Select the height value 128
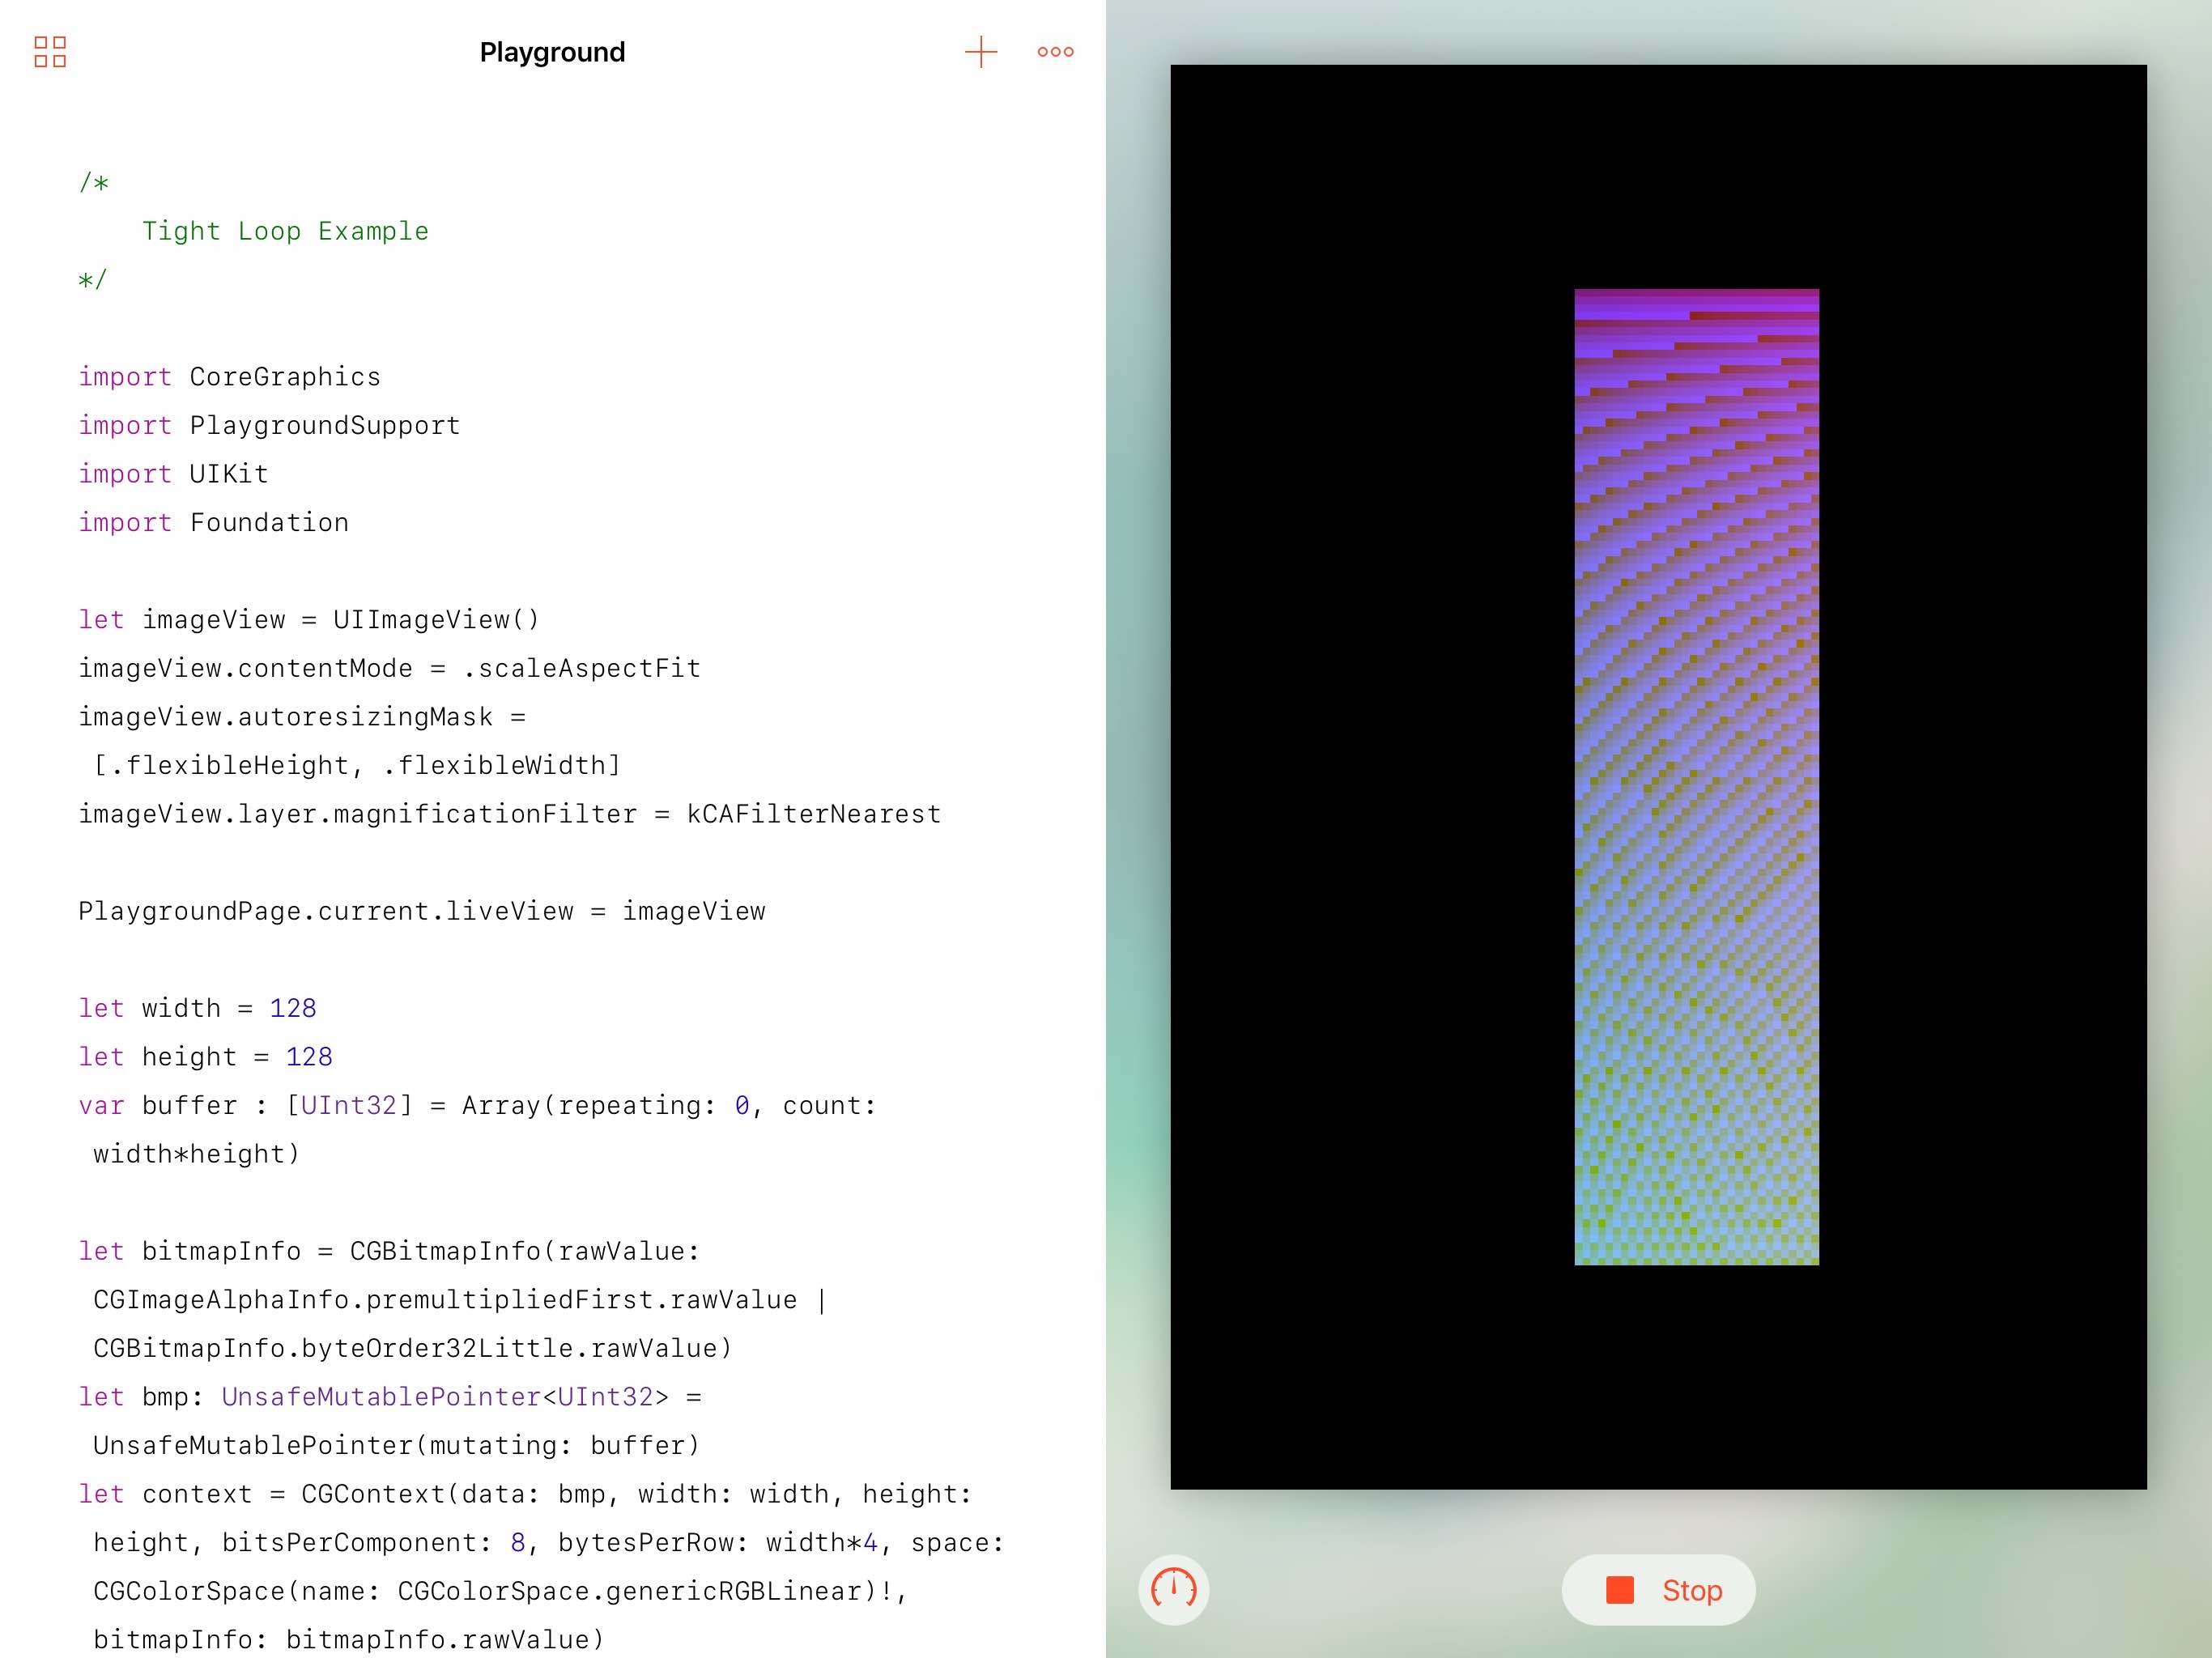The width and height of the screenshot is (2212, 1658). click(309, 1057)
